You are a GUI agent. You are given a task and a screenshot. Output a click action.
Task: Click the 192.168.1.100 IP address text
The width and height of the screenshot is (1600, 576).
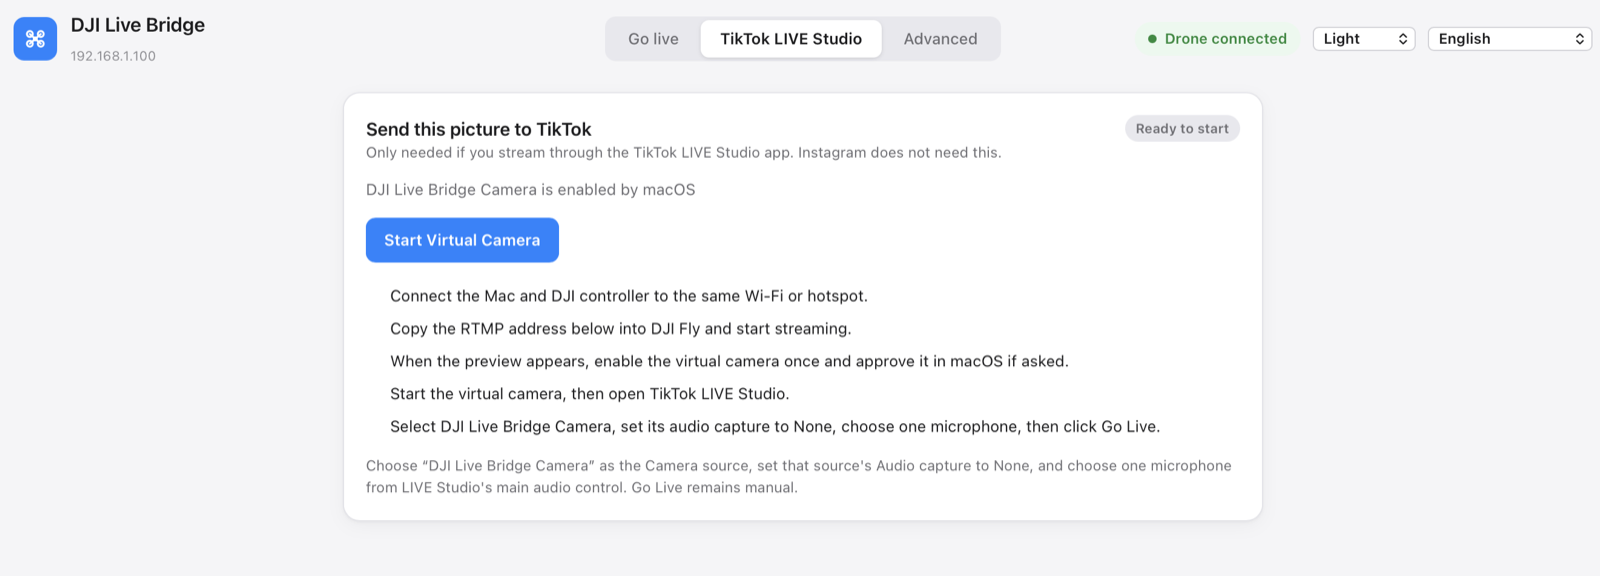pyautogui.click(x=113, y=56)
